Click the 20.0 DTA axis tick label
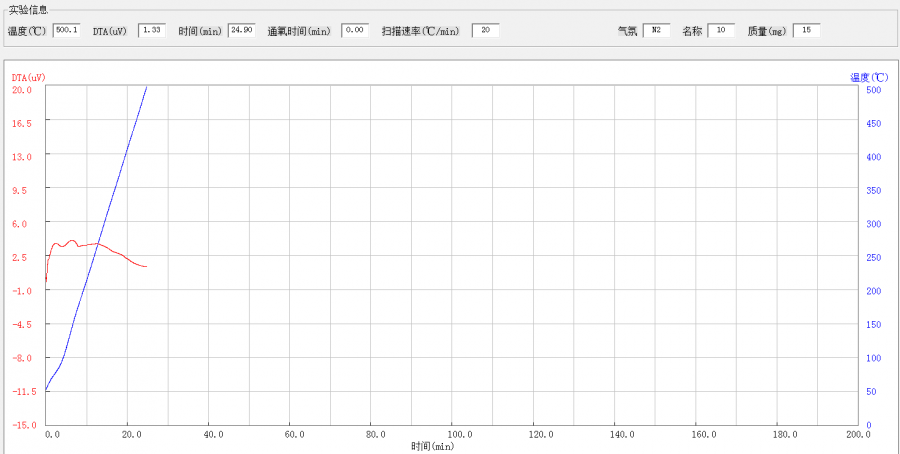The width and height of the screenshot is (900, 454). tap(22, 89)
